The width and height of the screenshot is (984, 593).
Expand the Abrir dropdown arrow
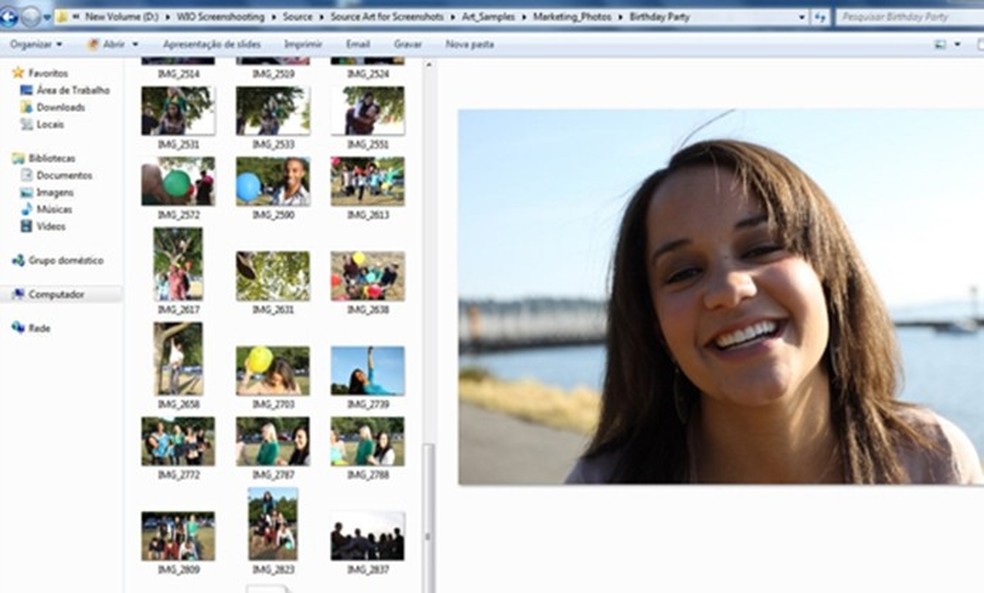pyautogui.click(x=135, y=45)
